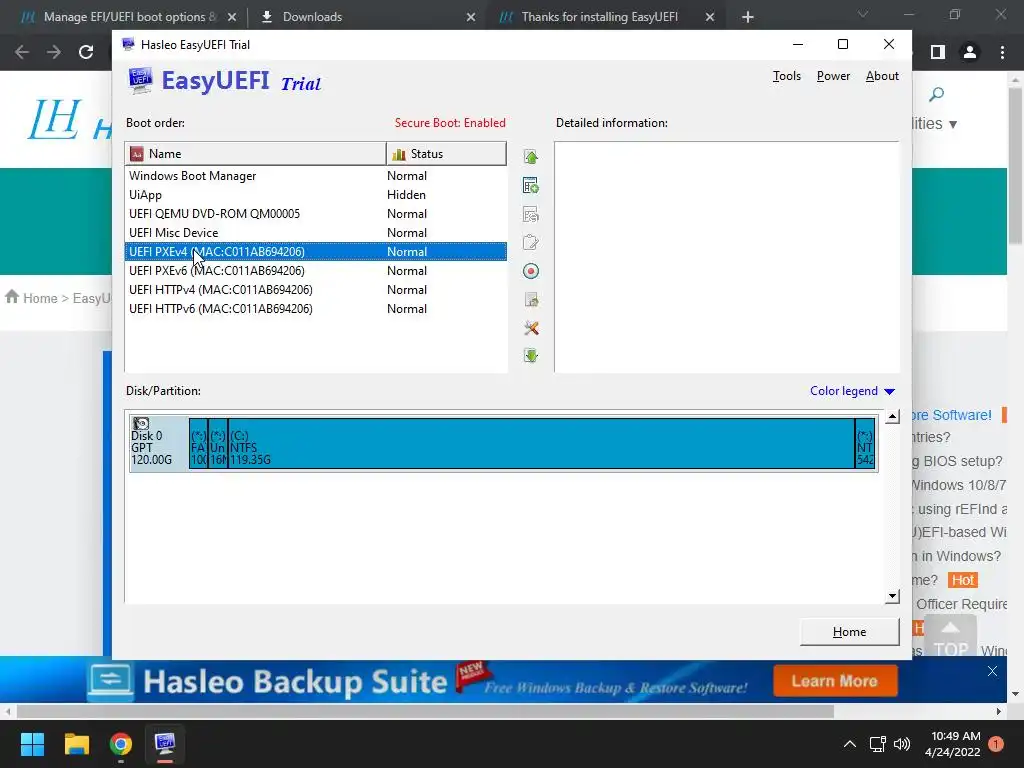Click the duplicate/backup entry icon below the create icon
The width and height of the screenshot is (1024, 768).
click(530, 214)
